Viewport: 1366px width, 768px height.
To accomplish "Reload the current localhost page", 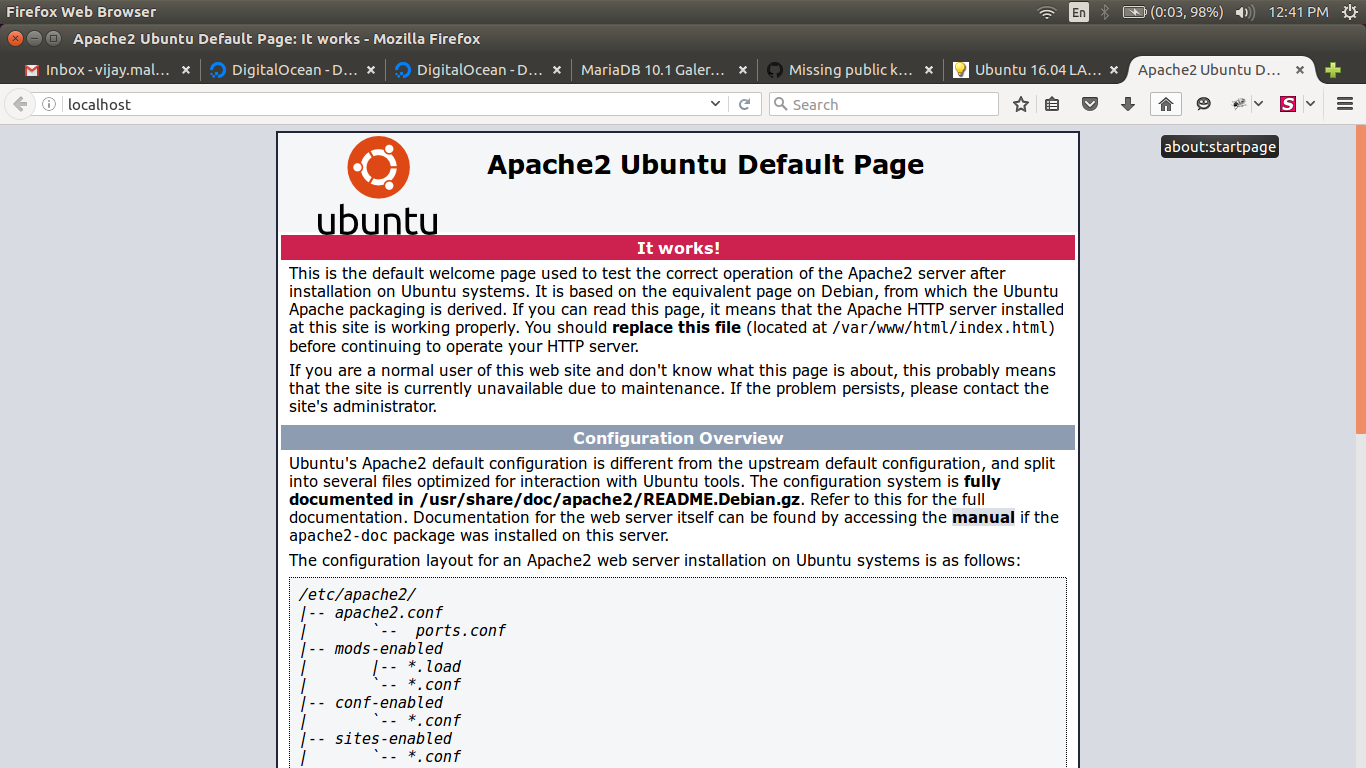I will [744, 104].
